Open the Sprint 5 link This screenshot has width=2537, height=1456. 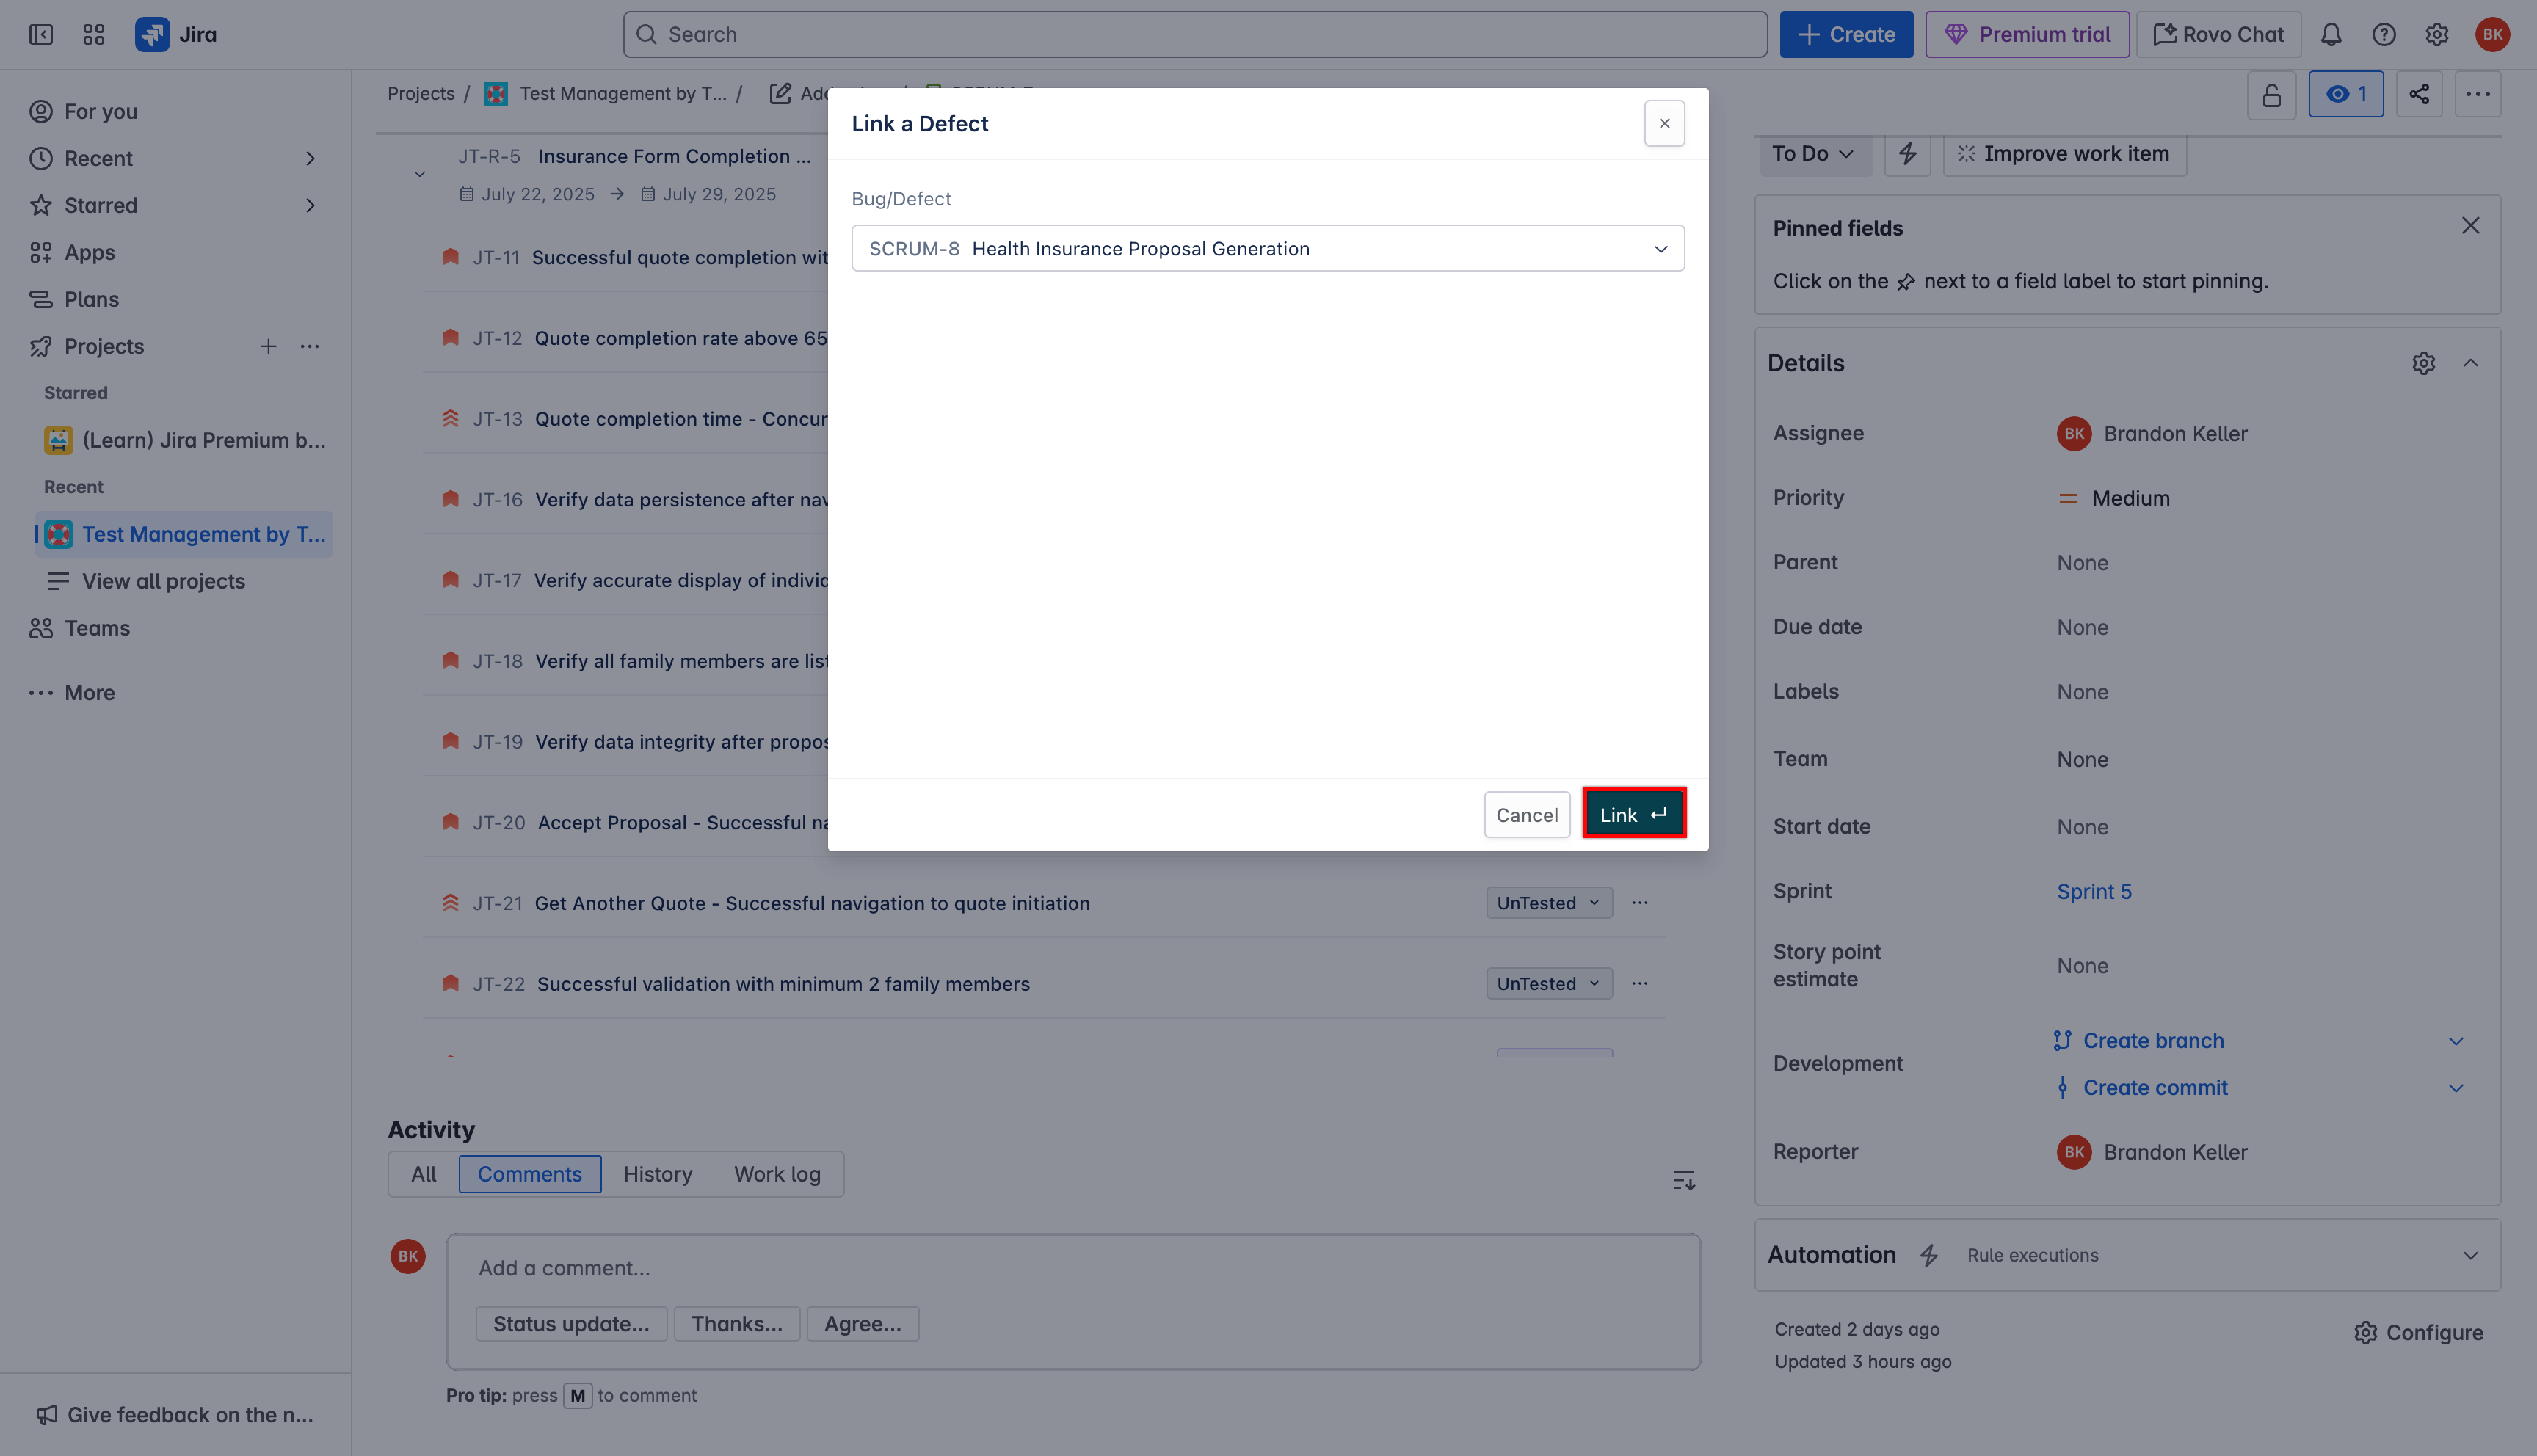[x=2094, y=891]
